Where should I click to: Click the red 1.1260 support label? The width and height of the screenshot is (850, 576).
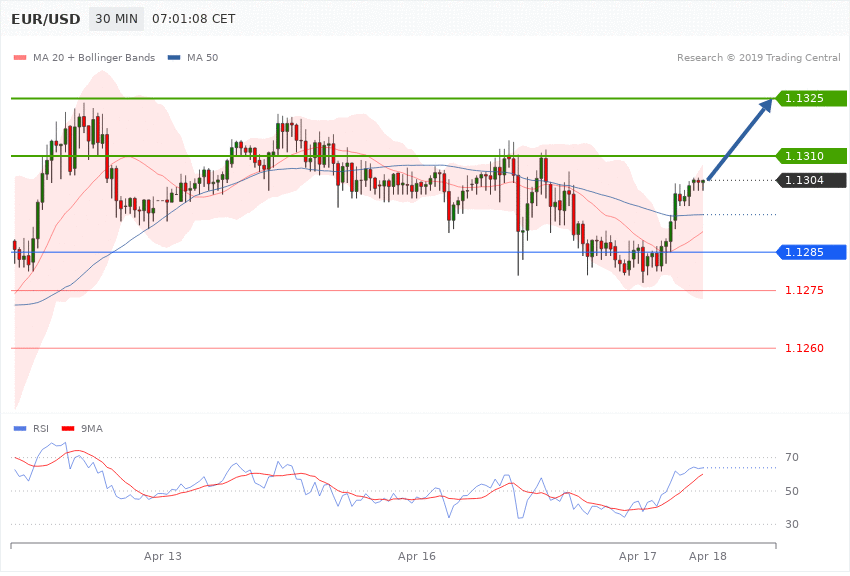(x=804, y=348)
